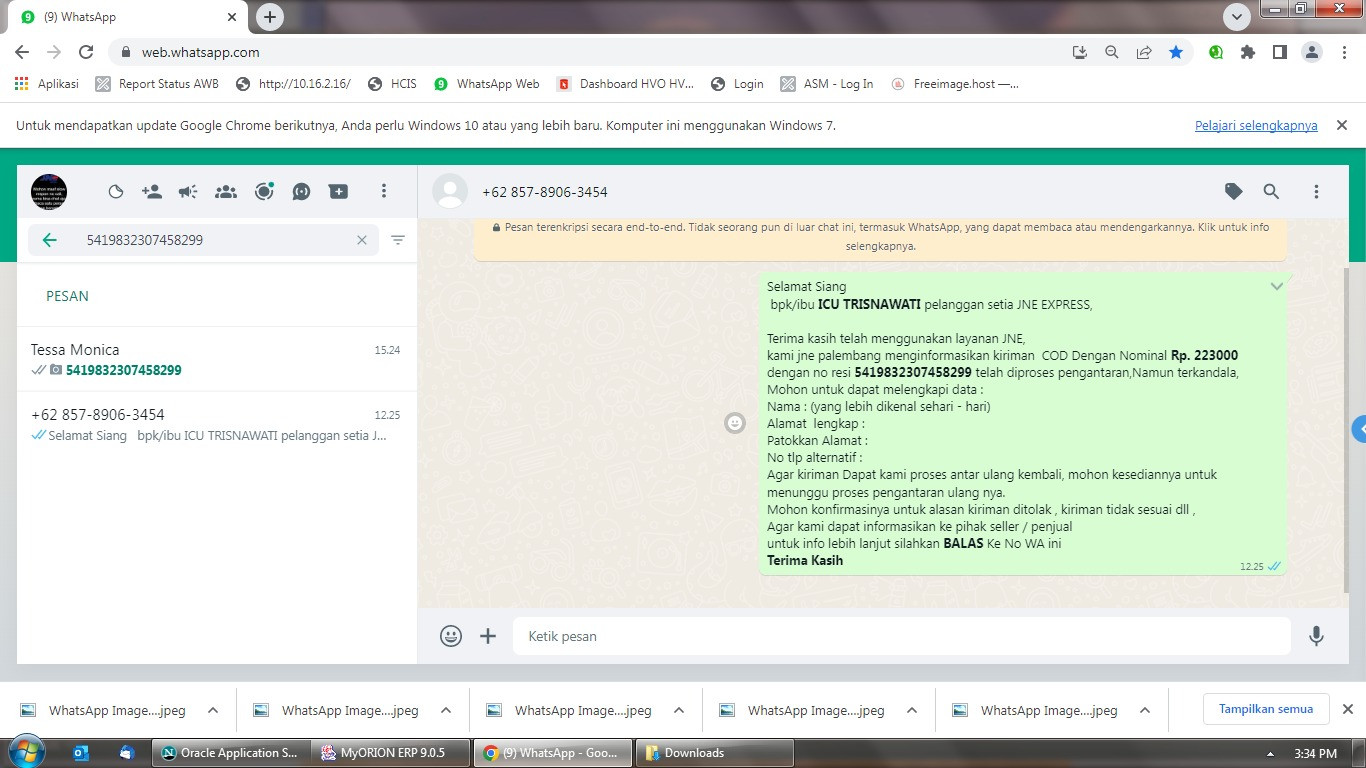The width and height of the screenshot is (1366, 768).
Task: Click the green back arrow in search
Action: [49, 240]
